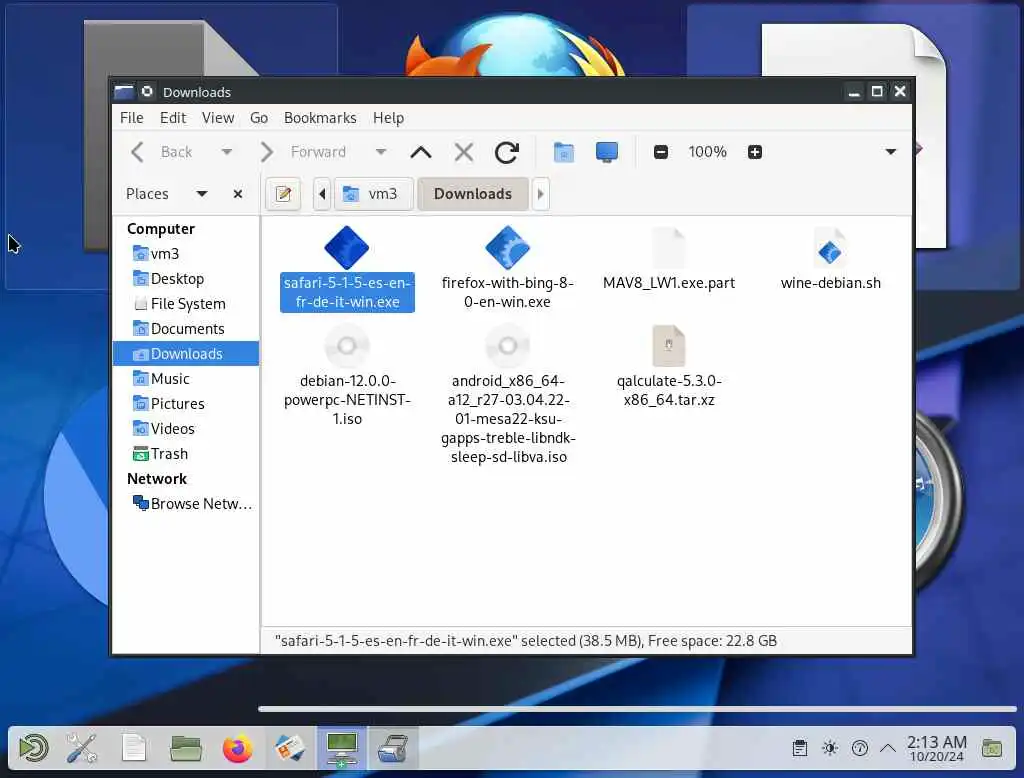This screenshot has width=1024, height=778.
Task: Open Desktop in the Places sidebar
Action: [x=186, y=279]
